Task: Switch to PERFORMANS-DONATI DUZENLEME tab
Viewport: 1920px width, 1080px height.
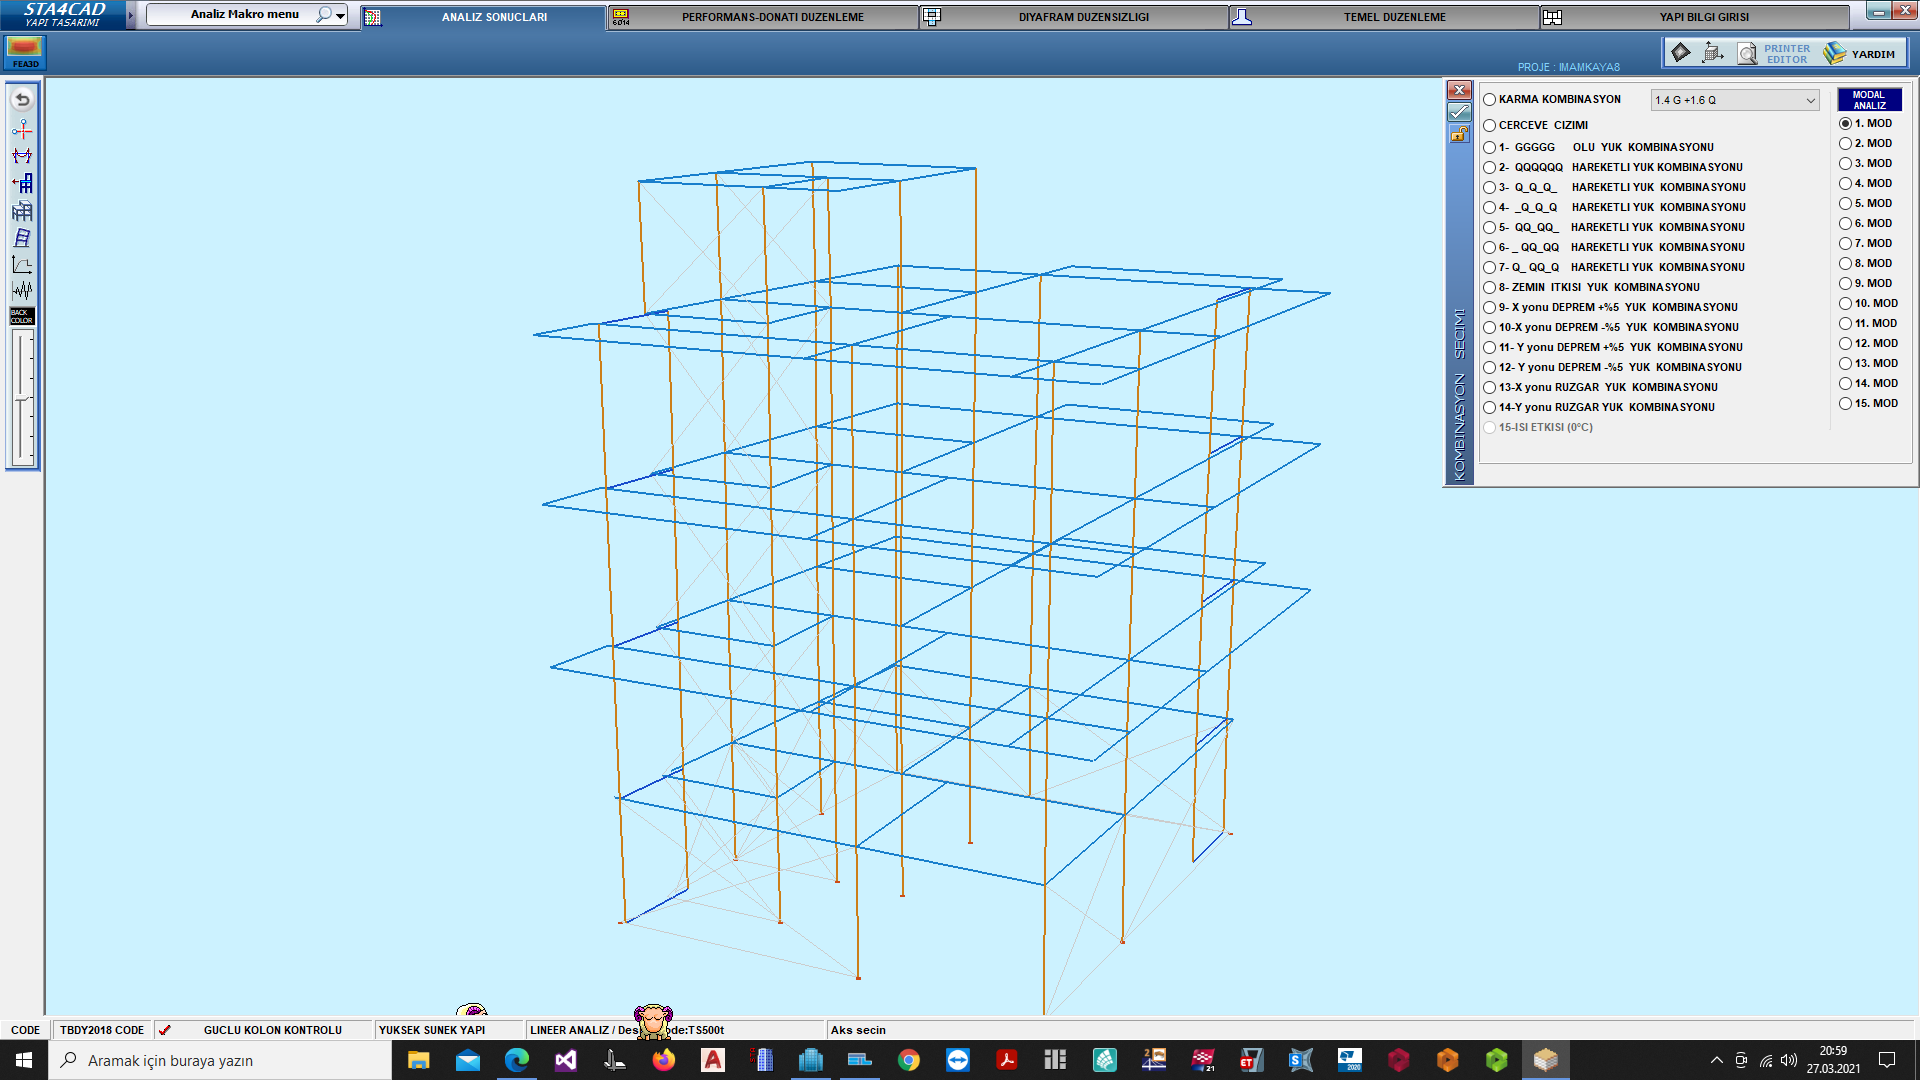Action: (772, 17)
